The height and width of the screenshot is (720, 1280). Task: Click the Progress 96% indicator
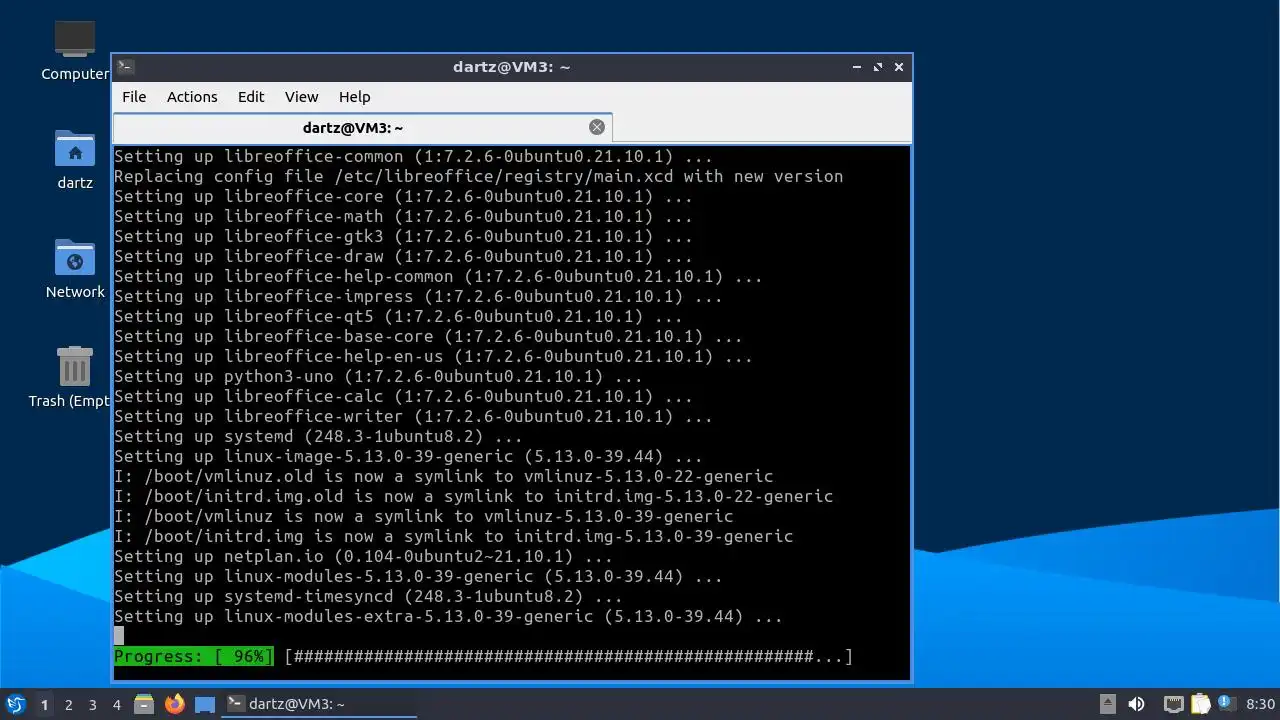(x=193, y=657)
